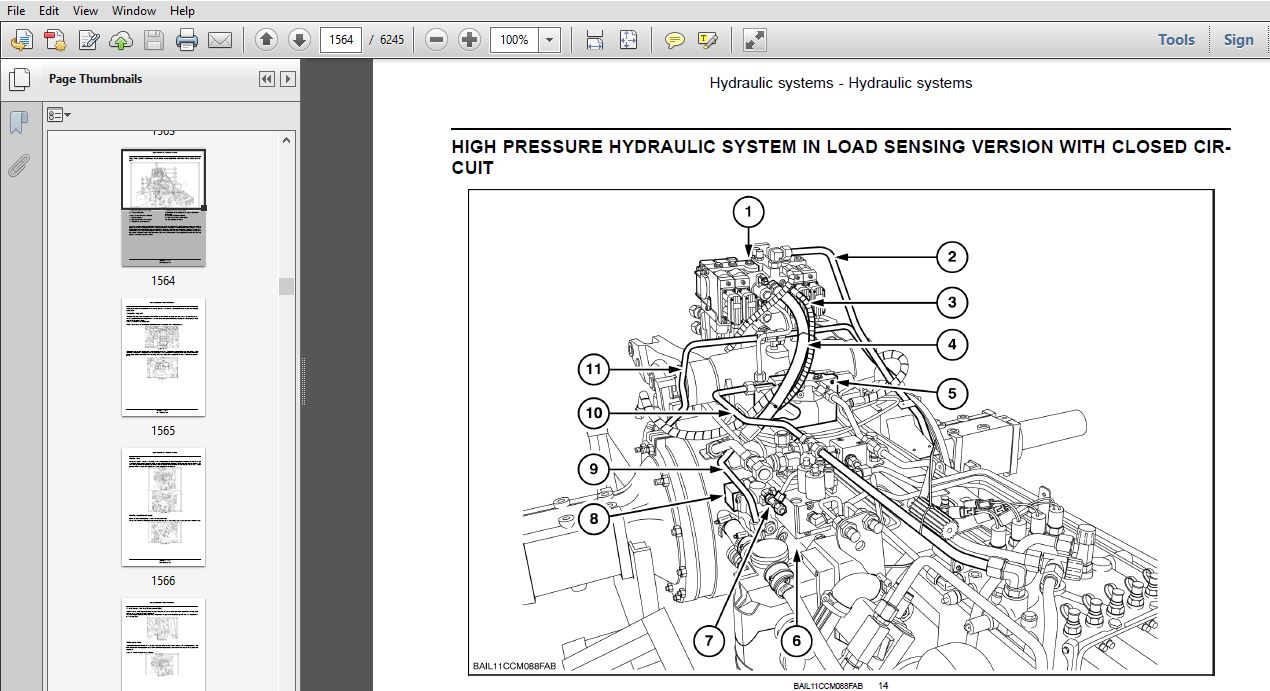Click the zoom level field showing 100%

tap(514, 40)
